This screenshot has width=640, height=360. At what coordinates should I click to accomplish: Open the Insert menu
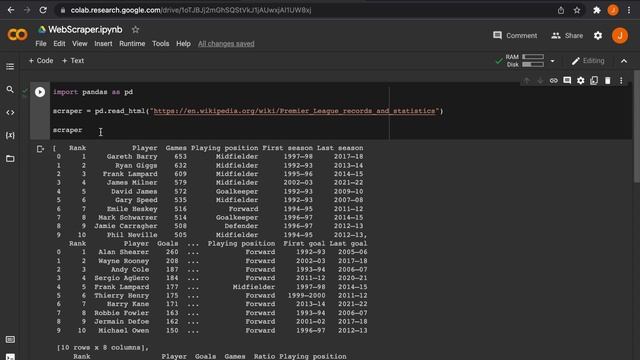click(x=103, y=44)
